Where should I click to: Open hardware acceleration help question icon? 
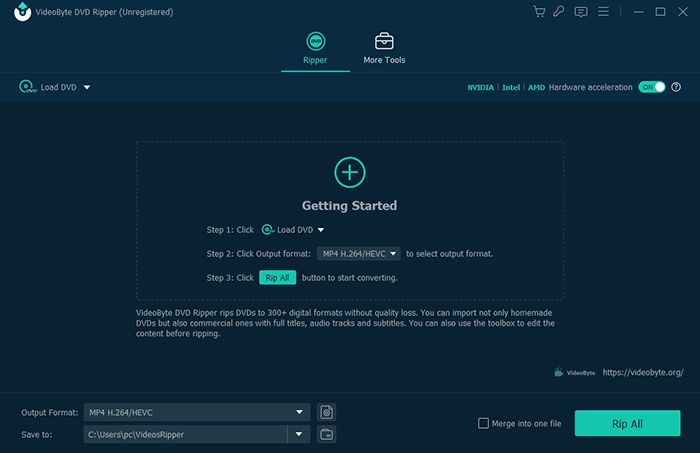pos(676,87)
